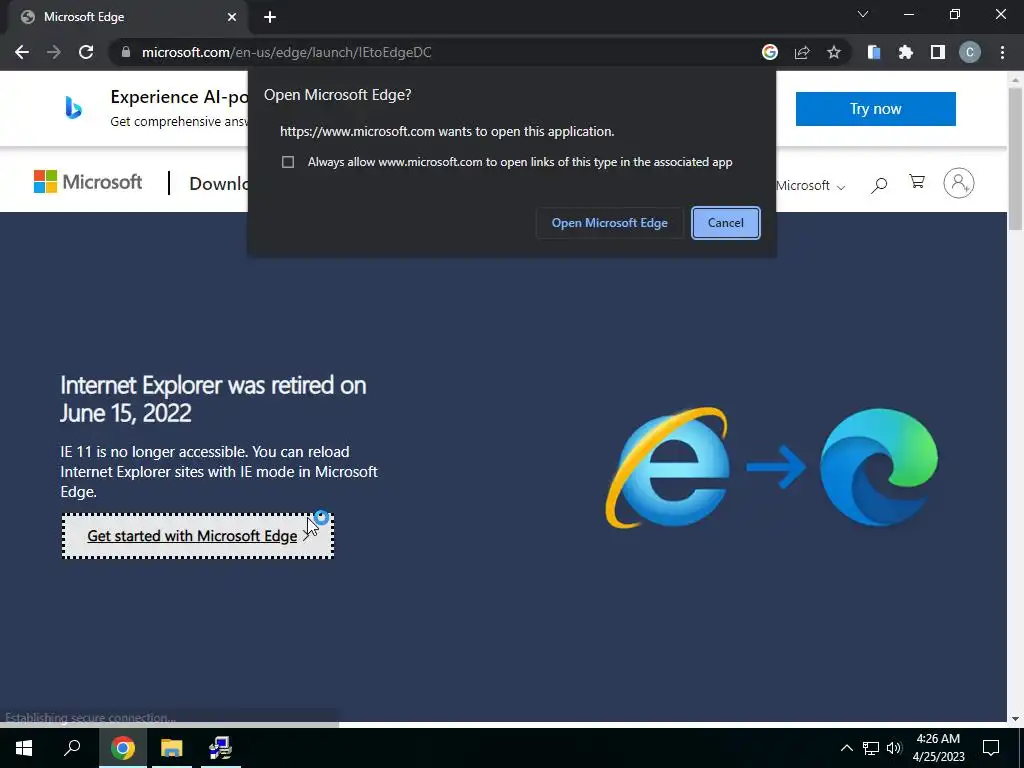Show hidden system tray icons
This screenshot has height=768, width=1024.
[846, 748]
